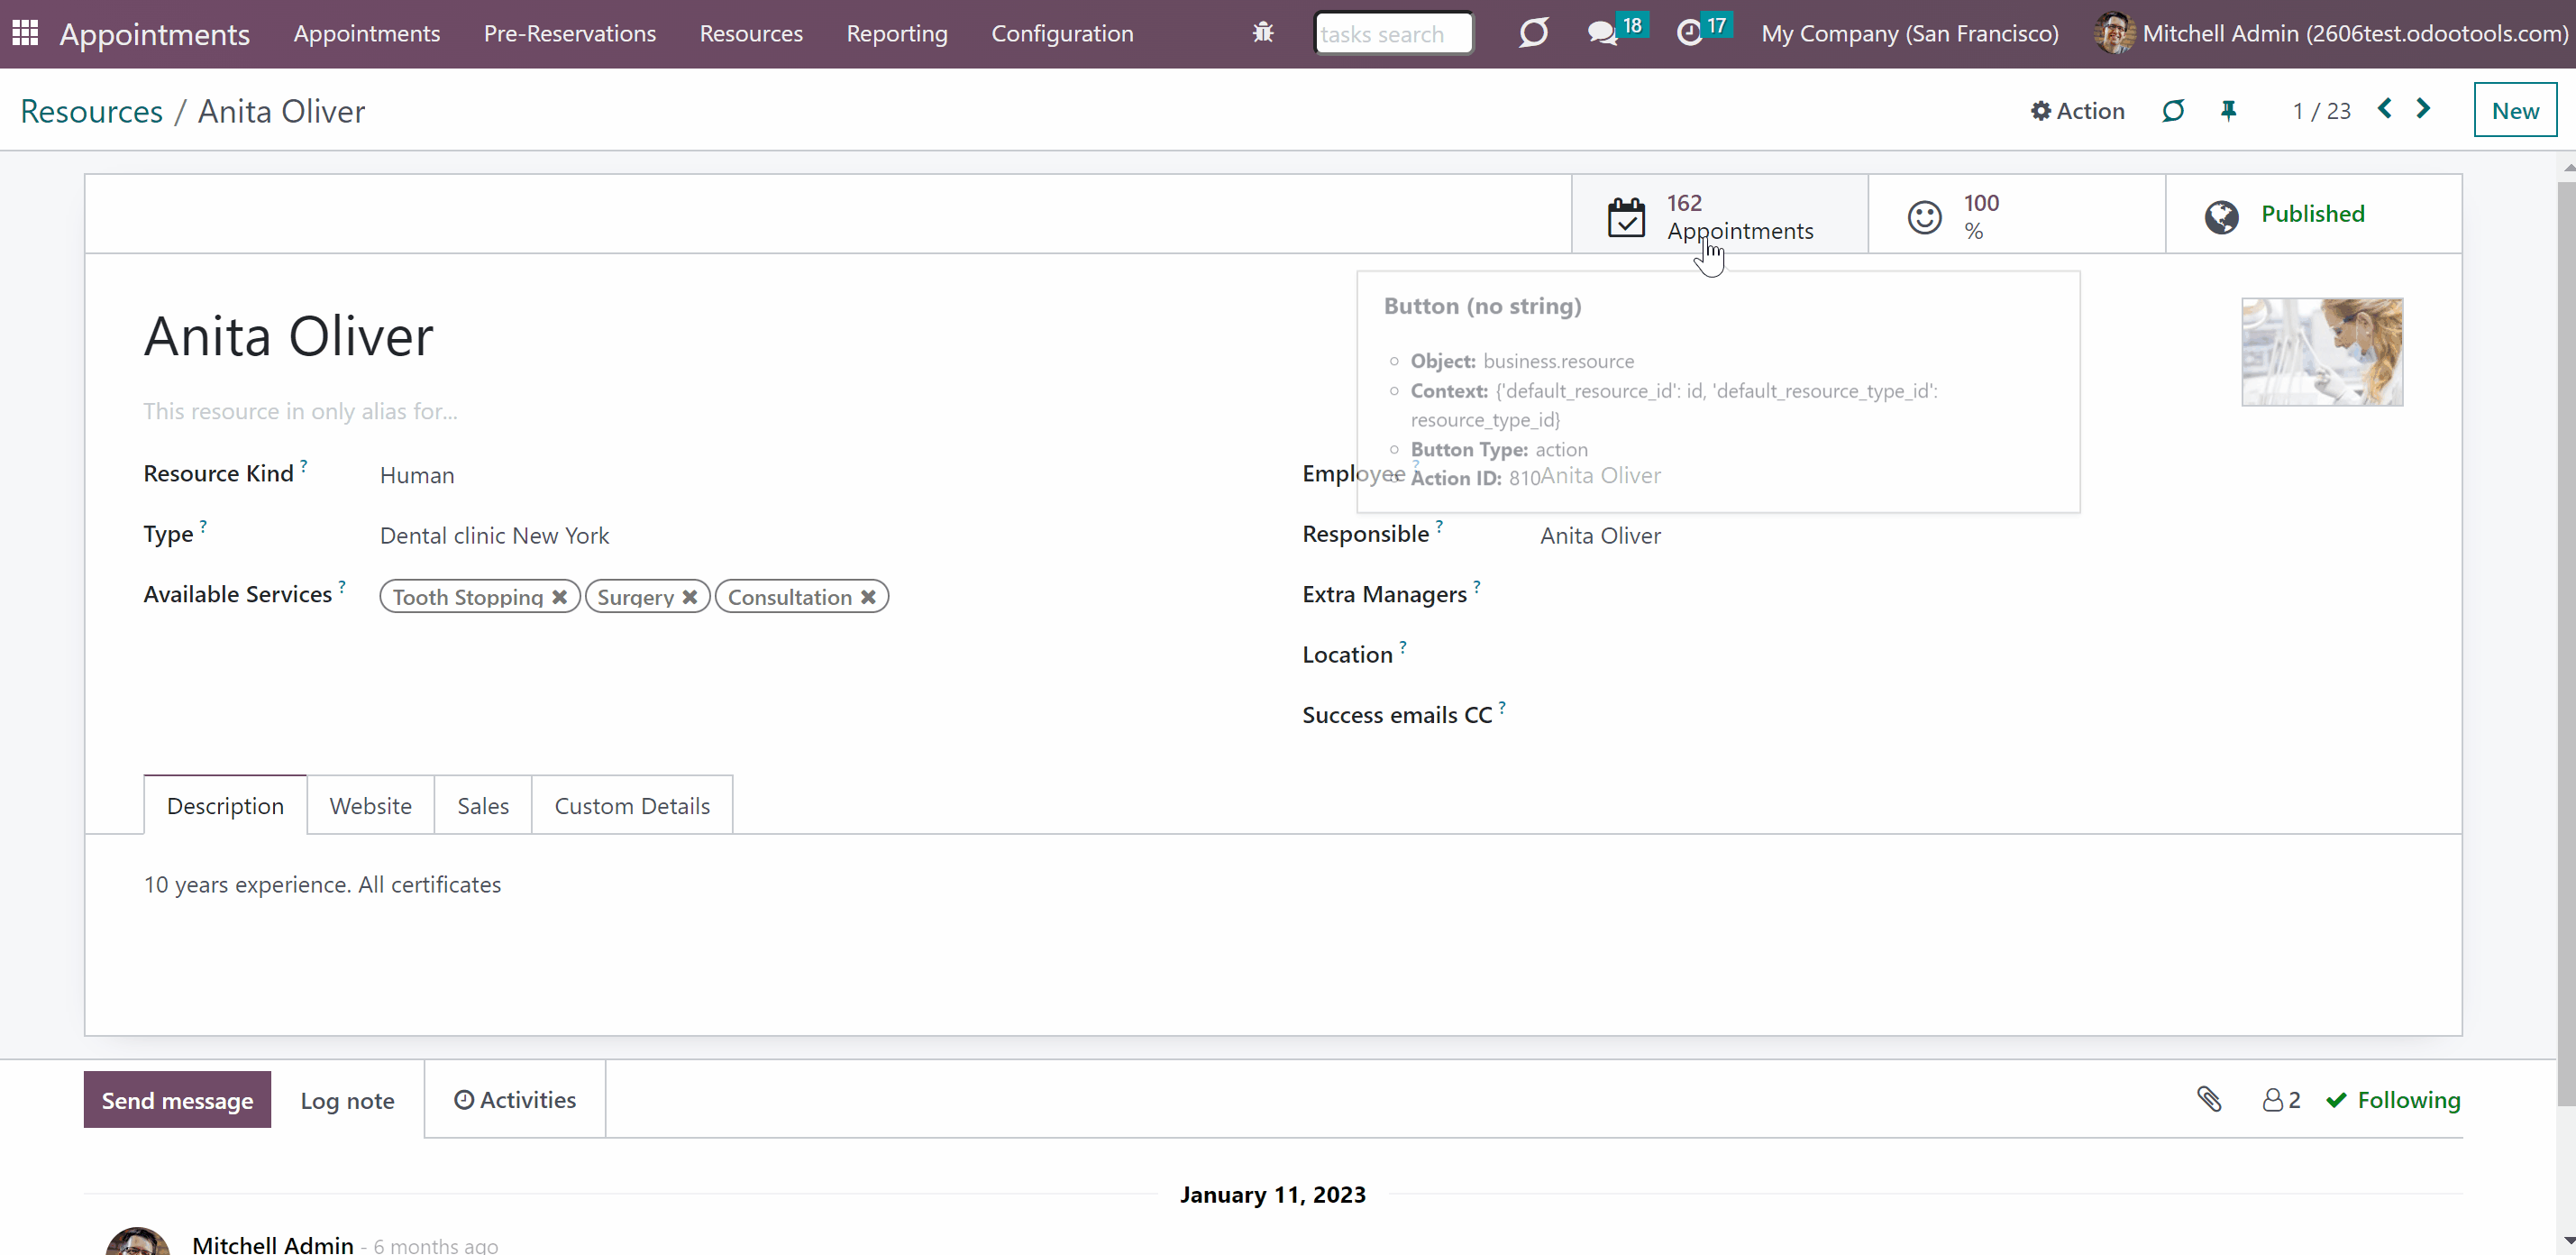Click Mitchell Admin avatar in navbar
Viewport: 2576px width, 1255px height.
point(2113,33)
